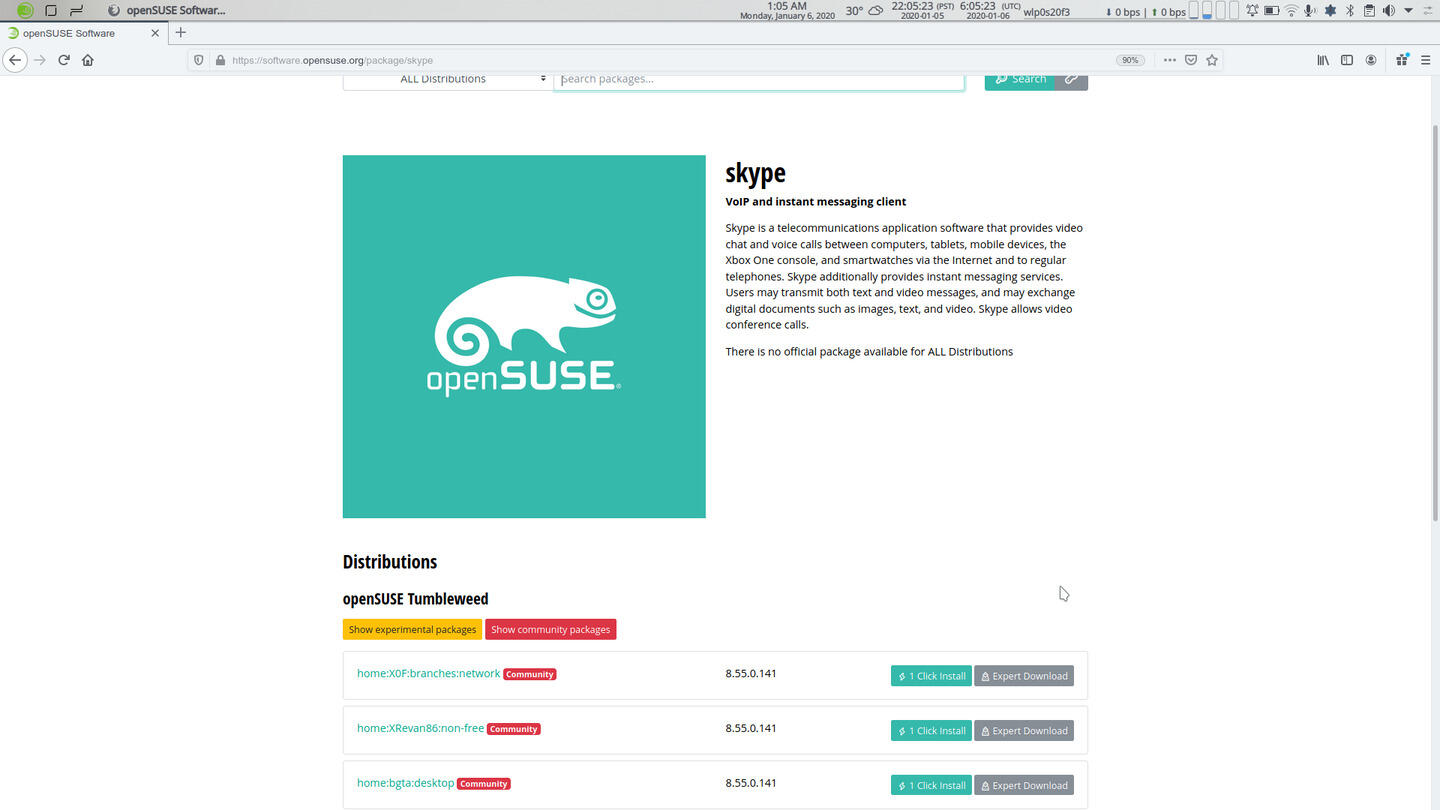This screenshot has width=1440, height=810.
Task: Expert Download for home:X0F:branches:network
Action: [1024, 676]
